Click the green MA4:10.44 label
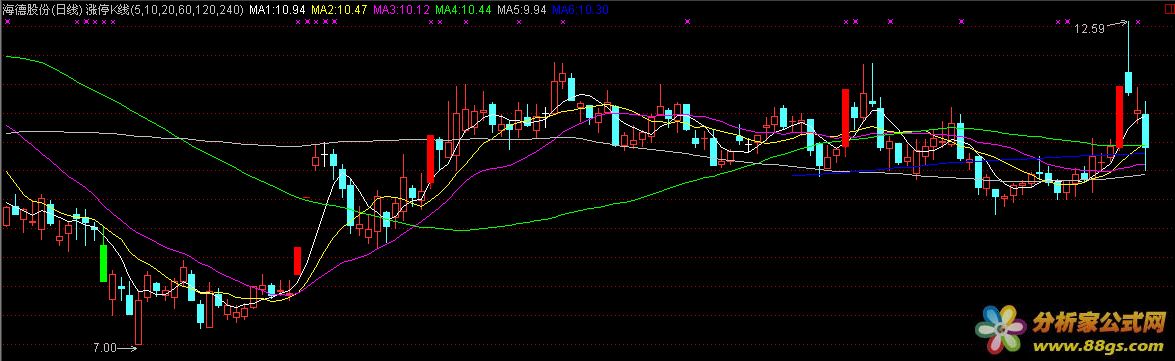 462,10
